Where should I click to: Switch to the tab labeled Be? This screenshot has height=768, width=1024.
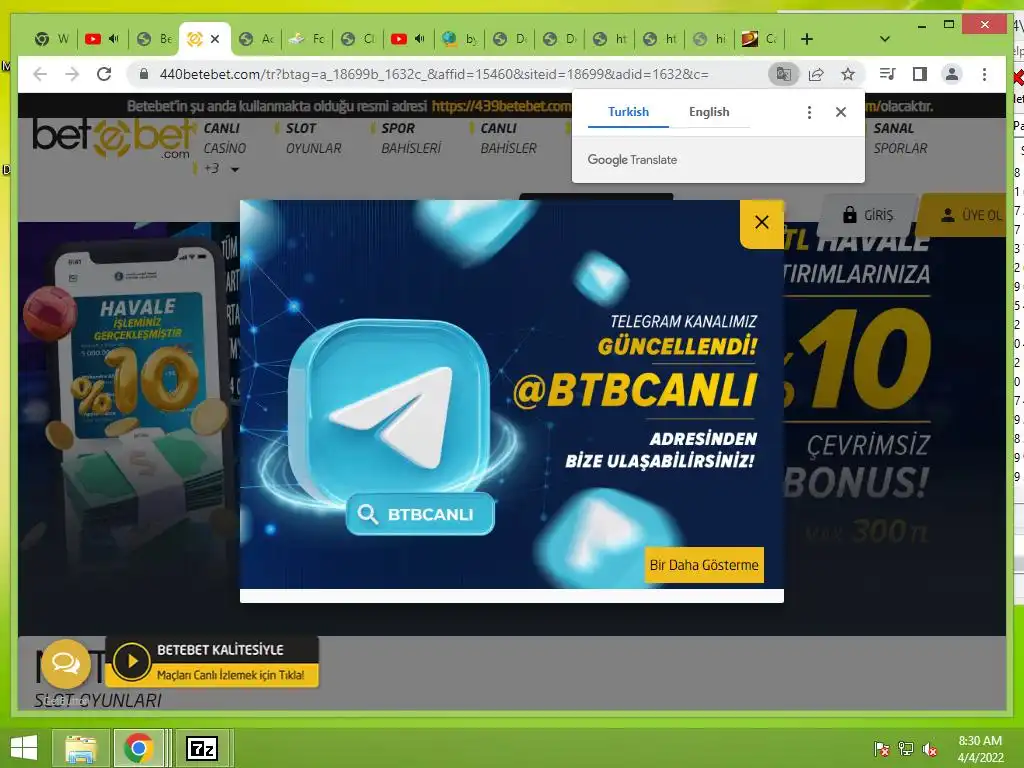coord(155,39)
